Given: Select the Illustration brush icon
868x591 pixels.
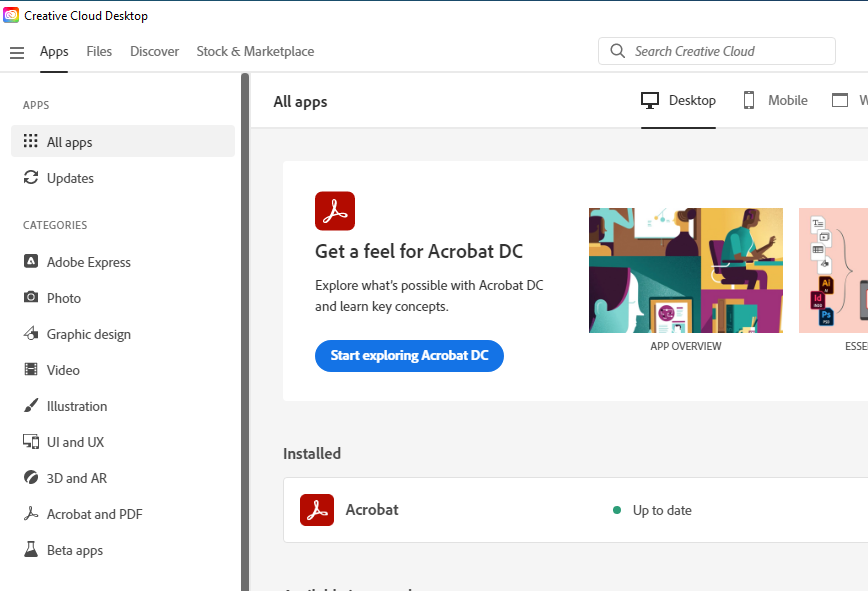Looking at the screenshot, I should (30, 406).
